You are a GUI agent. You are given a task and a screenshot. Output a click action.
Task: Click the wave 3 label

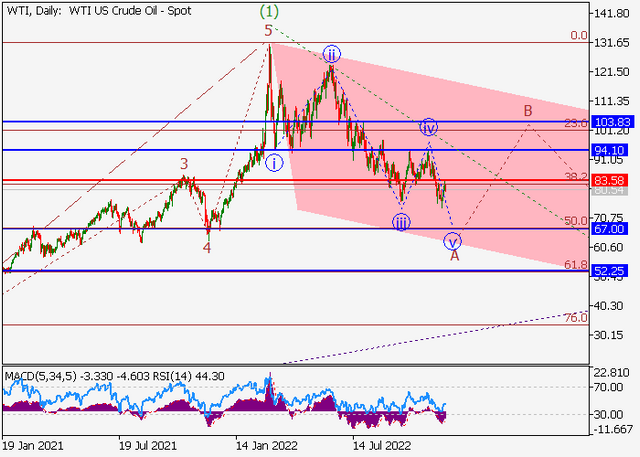pyautogui.click(x=184, y=164)
